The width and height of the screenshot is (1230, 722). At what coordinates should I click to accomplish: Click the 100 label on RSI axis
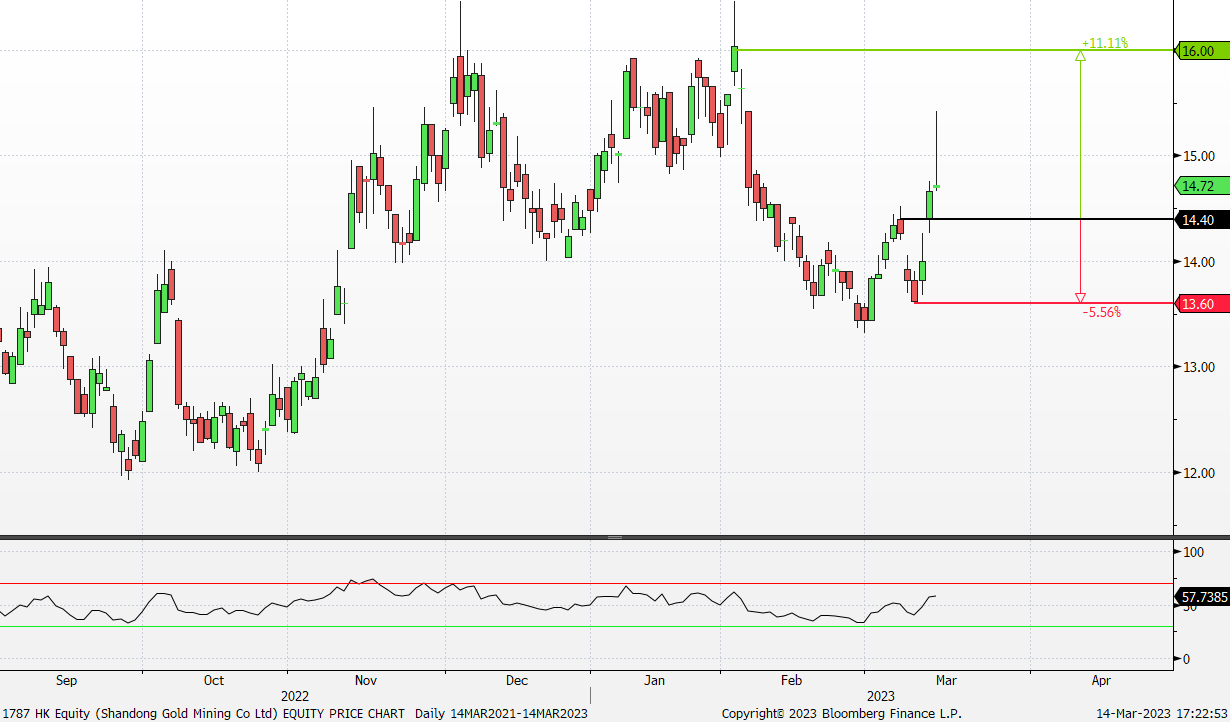[1193, 552]
